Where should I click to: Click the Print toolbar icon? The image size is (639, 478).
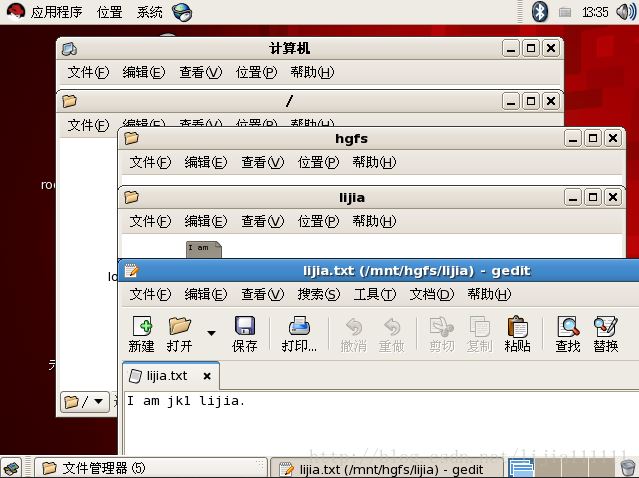[x=299, y=333]
